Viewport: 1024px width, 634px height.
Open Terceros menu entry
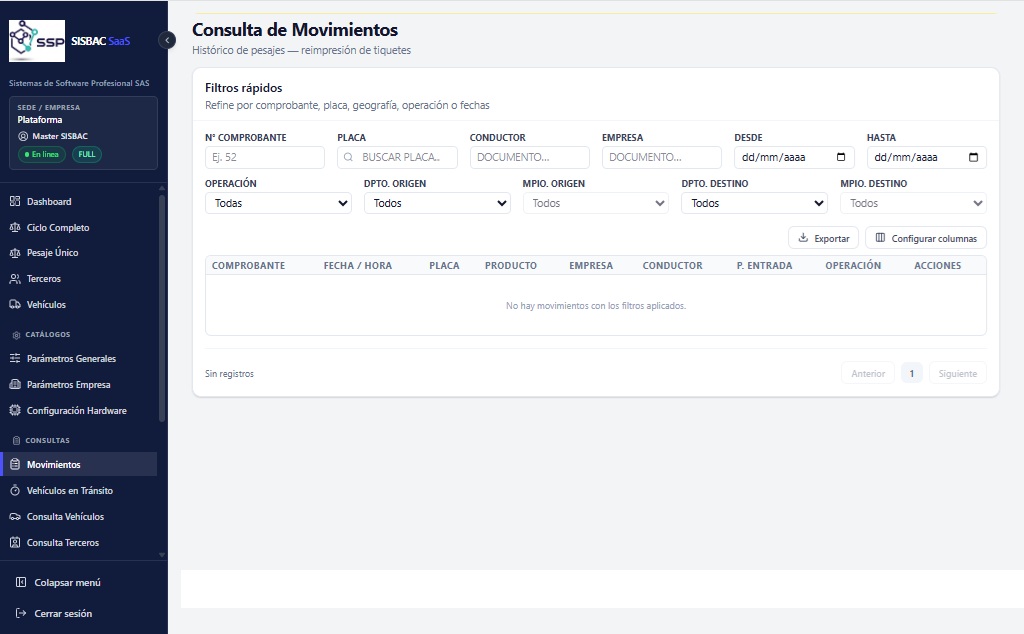coord(78,279)
